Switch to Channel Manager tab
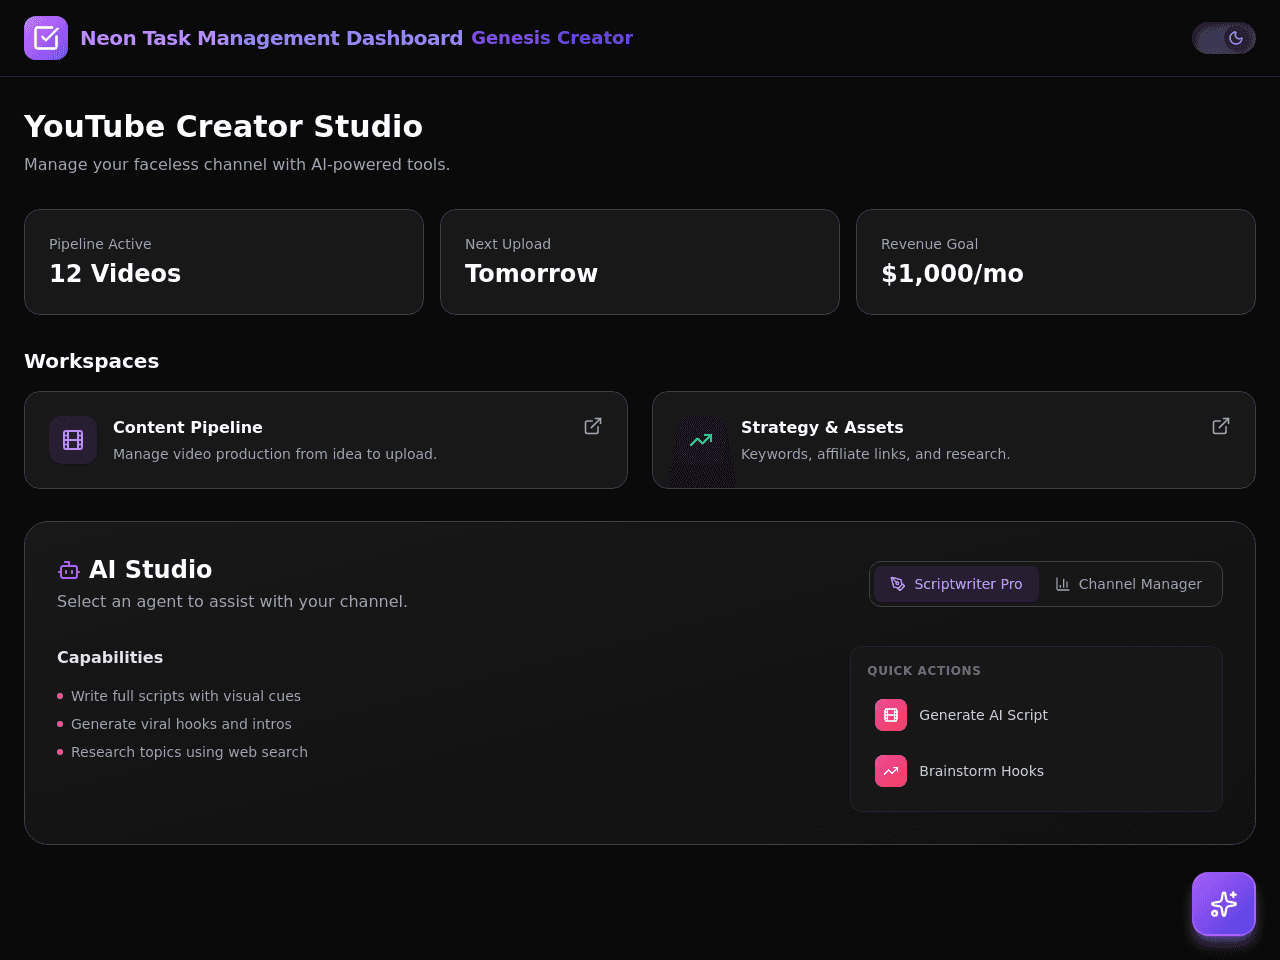Viewport: 1280px width, 960px height. (1129, 584)
